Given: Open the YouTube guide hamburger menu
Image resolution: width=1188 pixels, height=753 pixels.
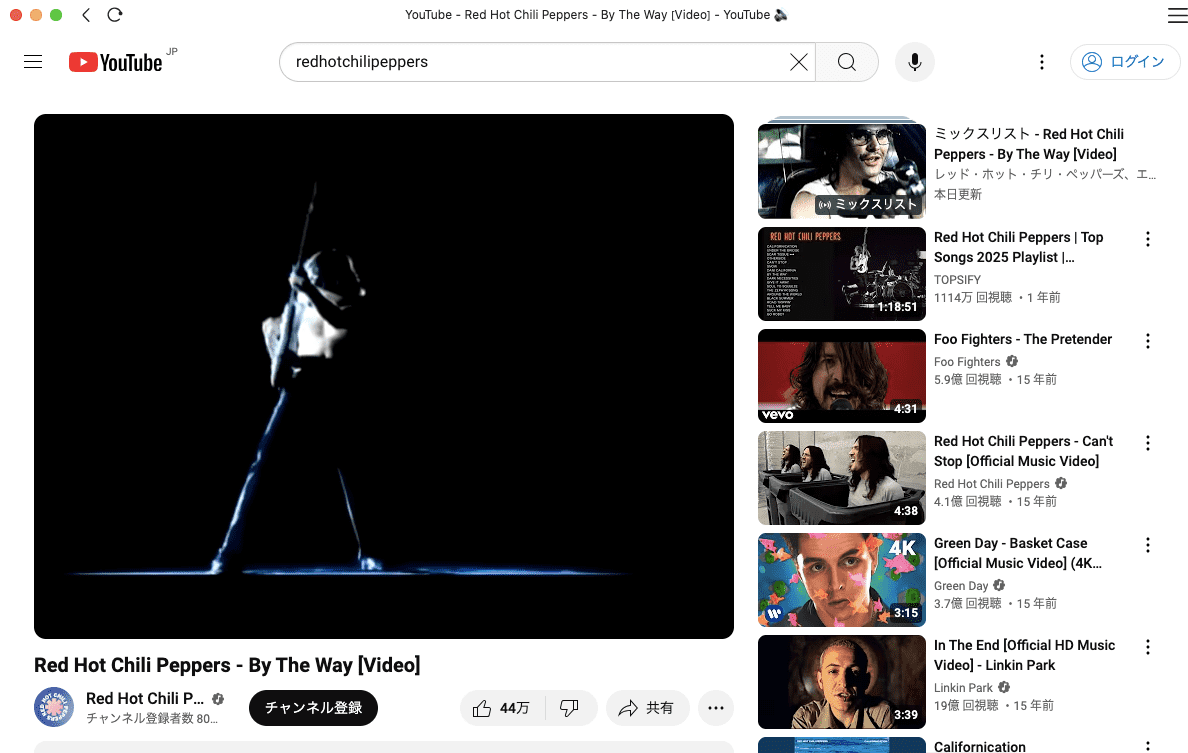Looking at the screenshot, I should coord(33,61).
